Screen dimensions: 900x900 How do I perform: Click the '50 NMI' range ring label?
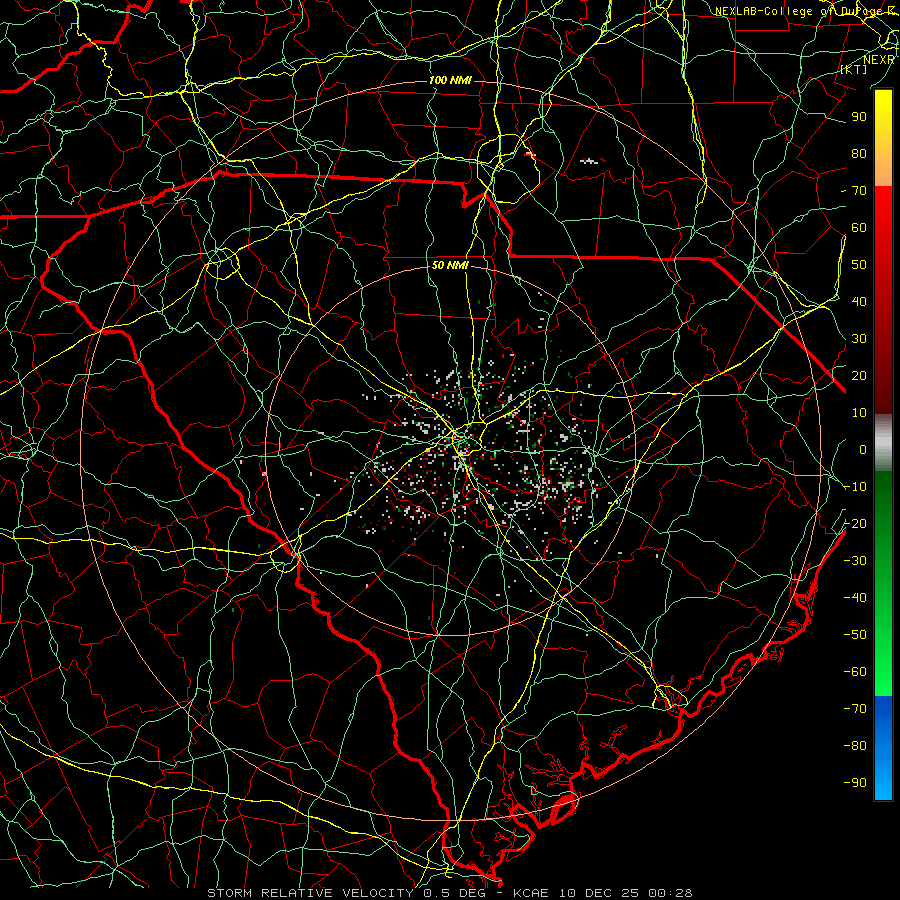[450, 265]
